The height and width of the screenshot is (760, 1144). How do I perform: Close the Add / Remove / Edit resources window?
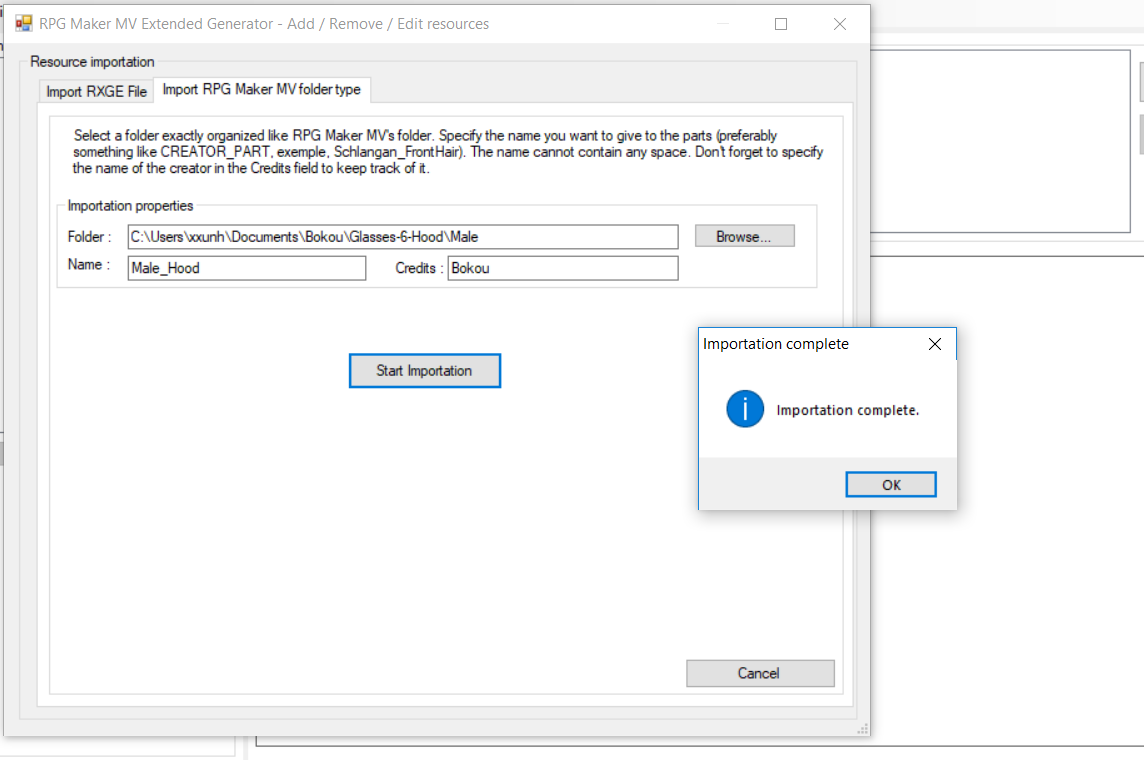coord(840,24)
